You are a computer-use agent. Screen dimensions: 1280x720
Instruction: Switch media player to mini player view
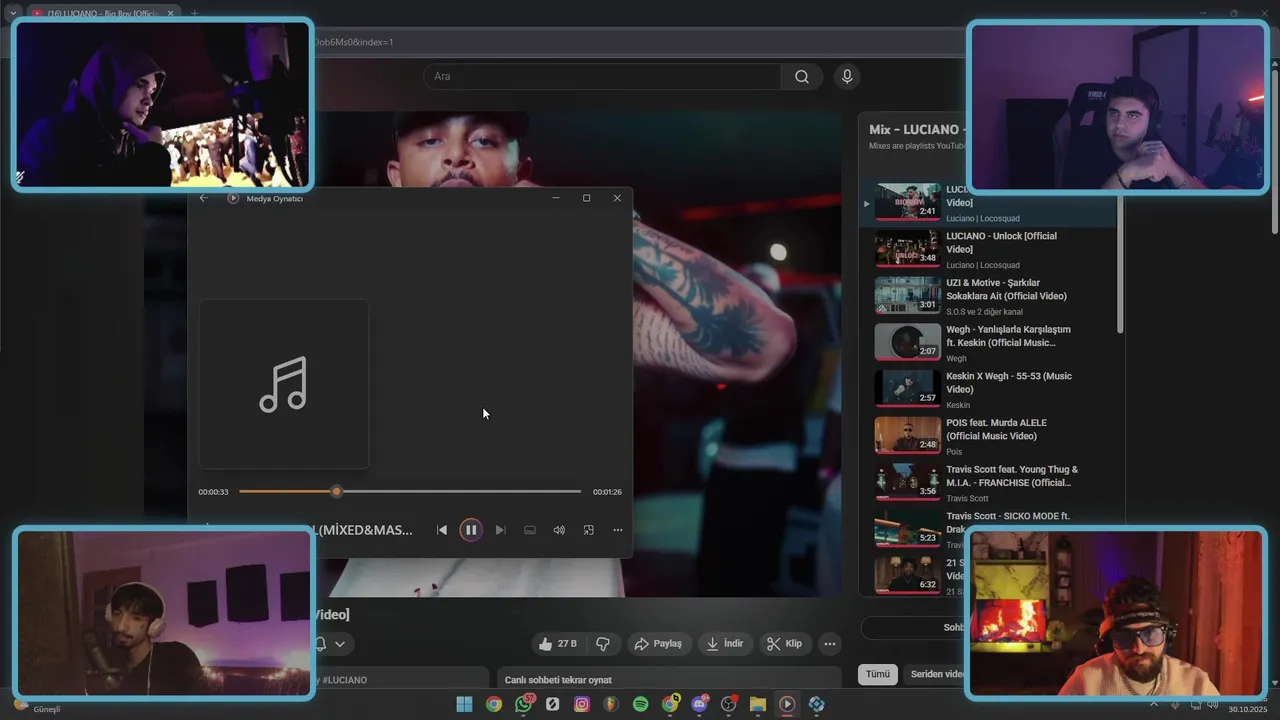point(588,530)
